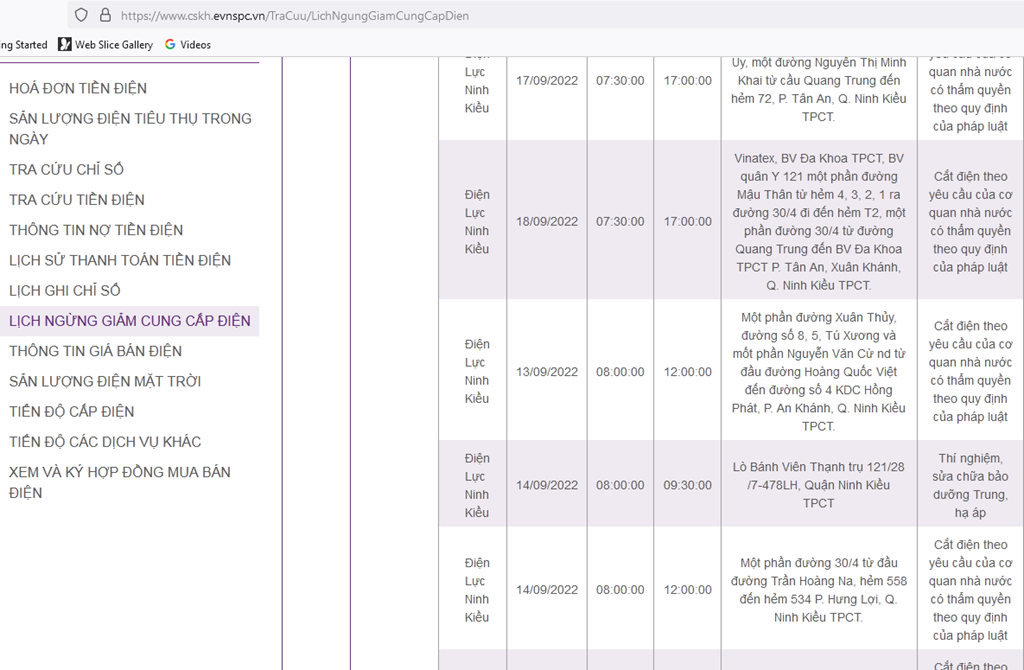
Task: Go to TRA CỨU CHỈ SỐ
Action: [66, 169]
